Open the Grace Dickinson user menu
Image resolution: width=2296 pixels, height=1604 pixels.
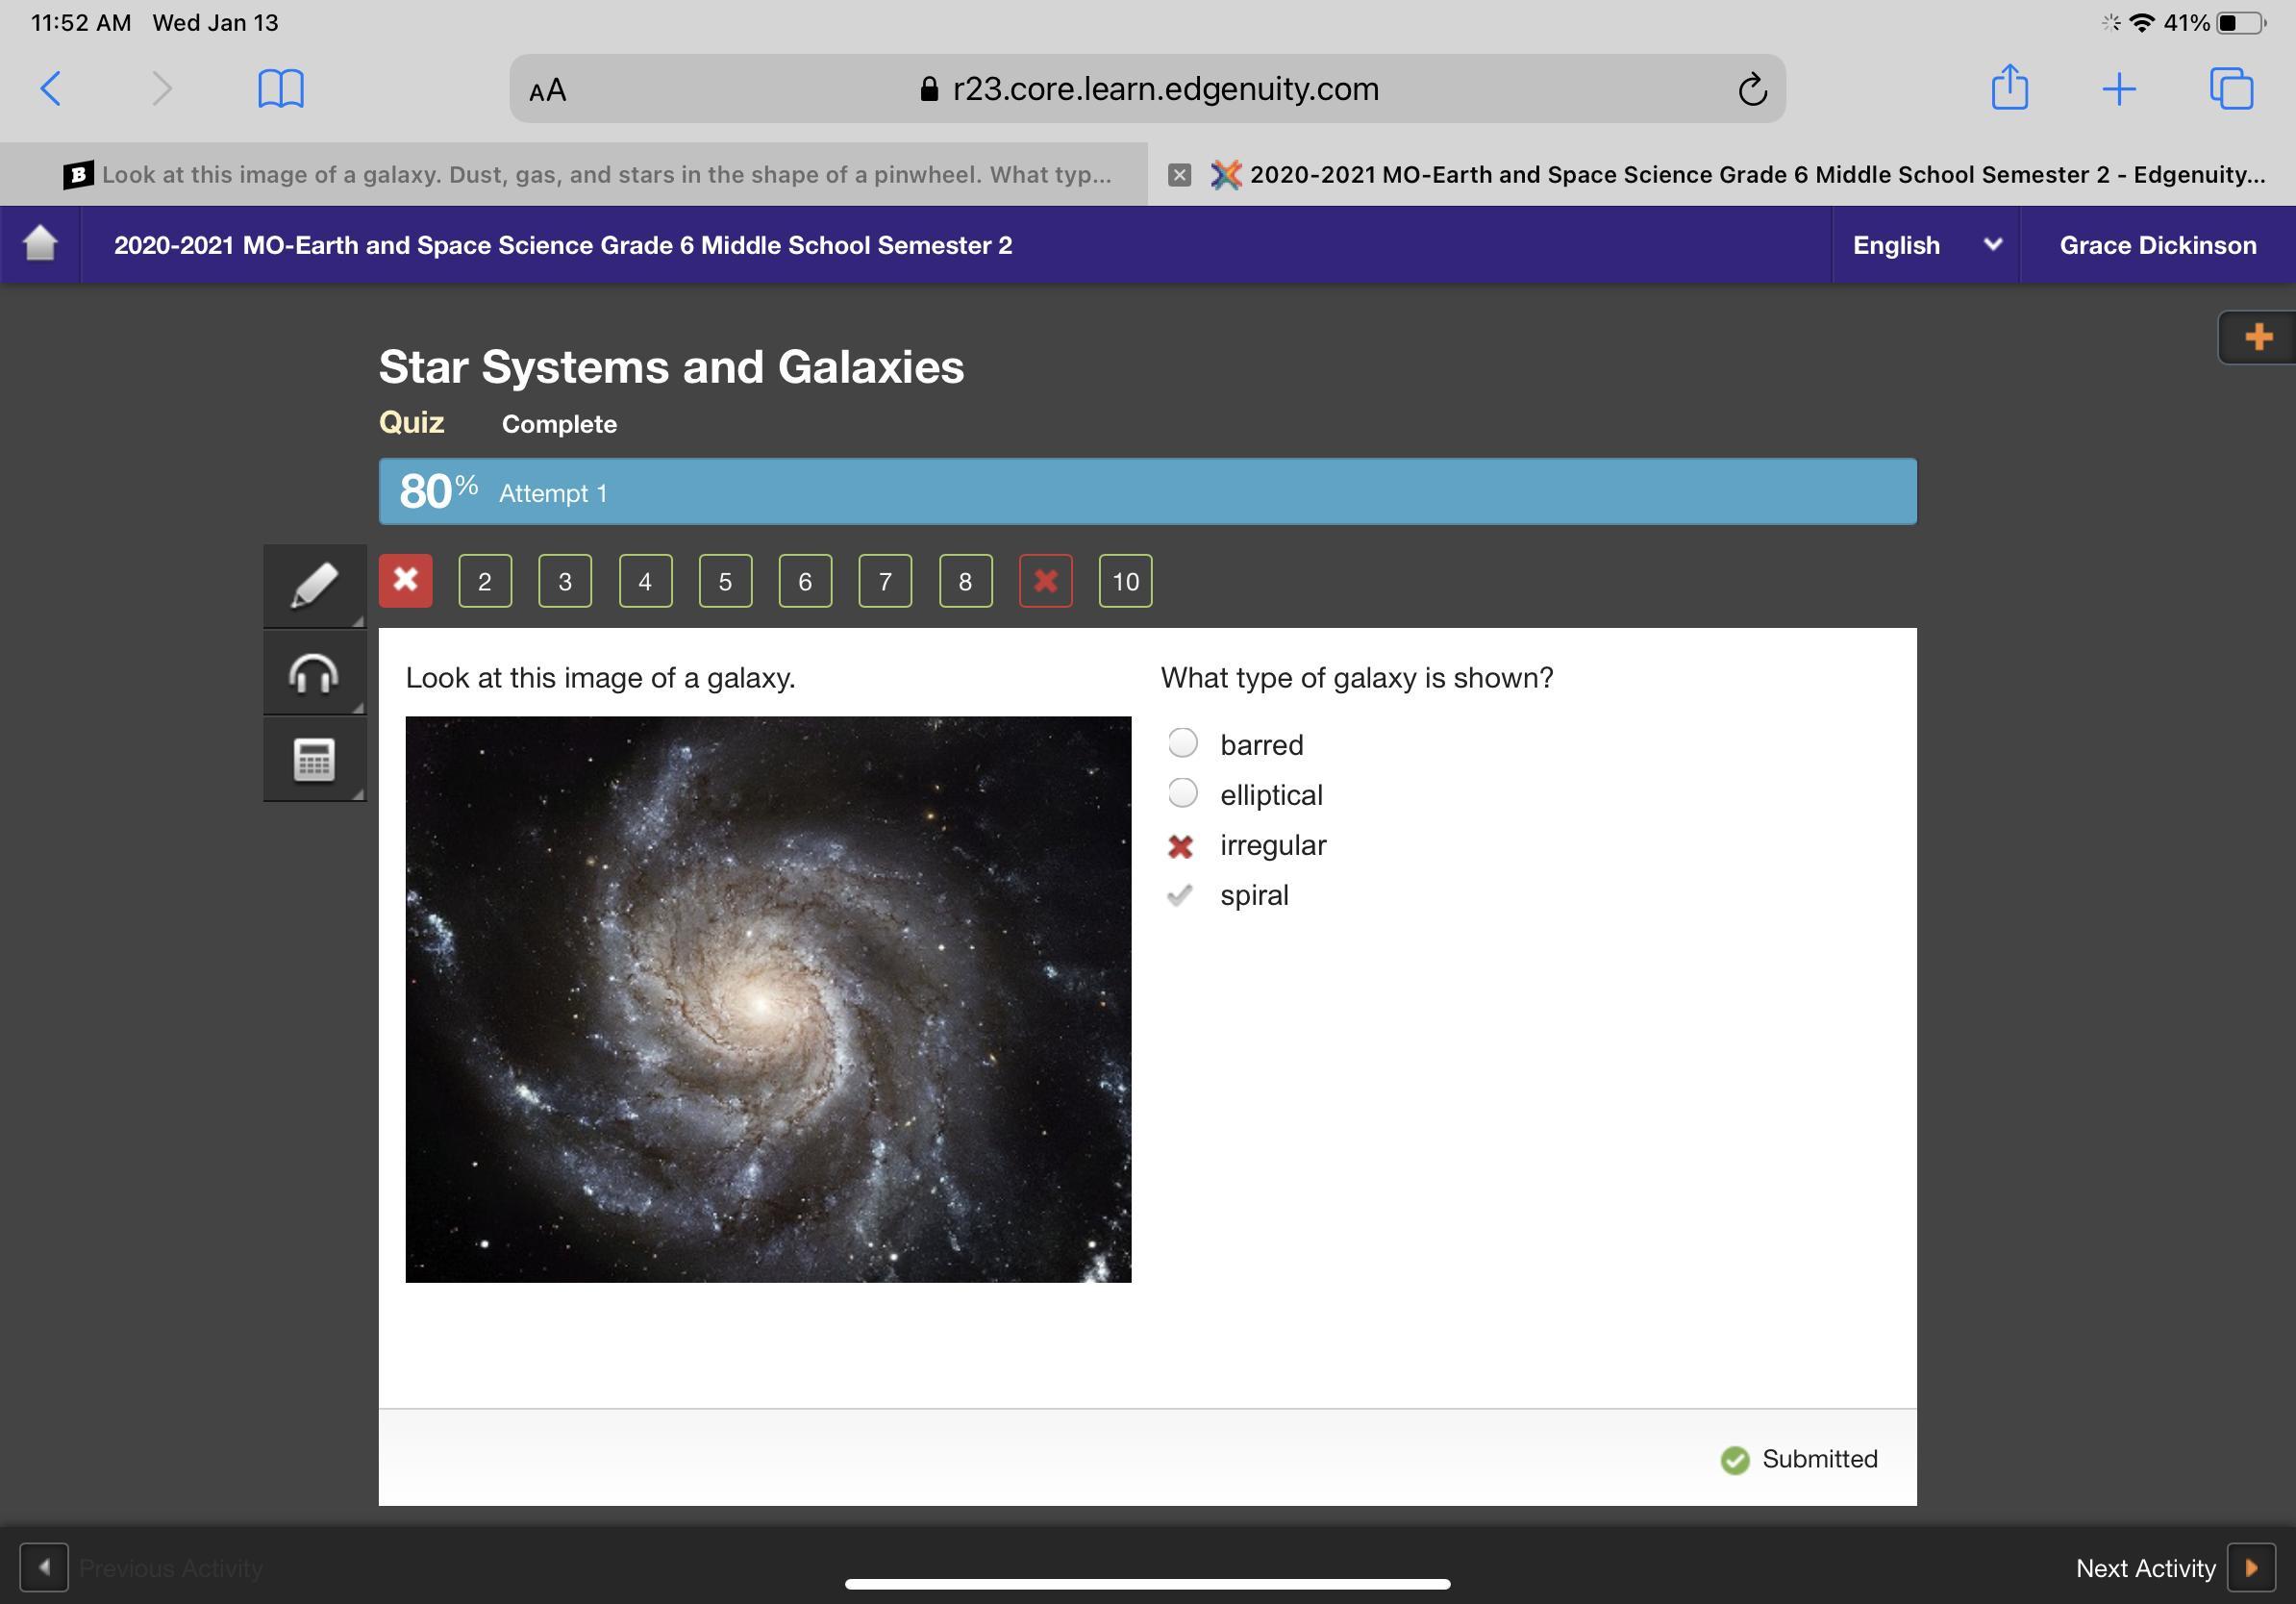(2157, 245)
